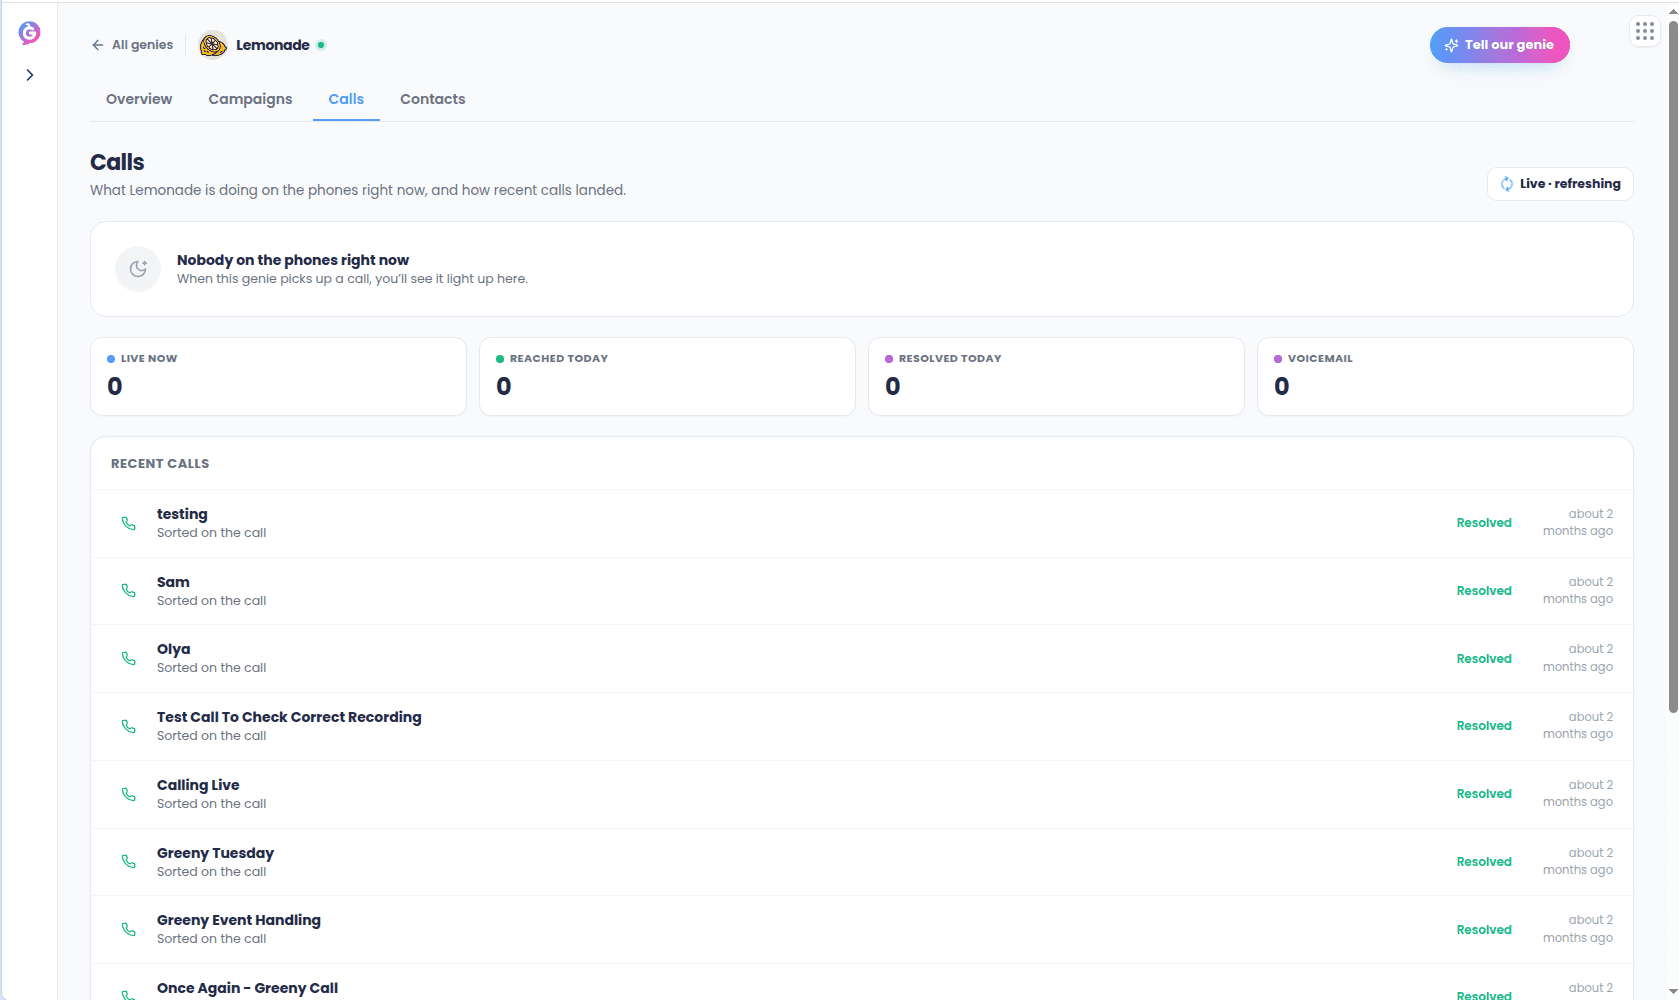
Task: Open the apps grid menu icon
Action: pyautogui.click(x=1645, y=32)
